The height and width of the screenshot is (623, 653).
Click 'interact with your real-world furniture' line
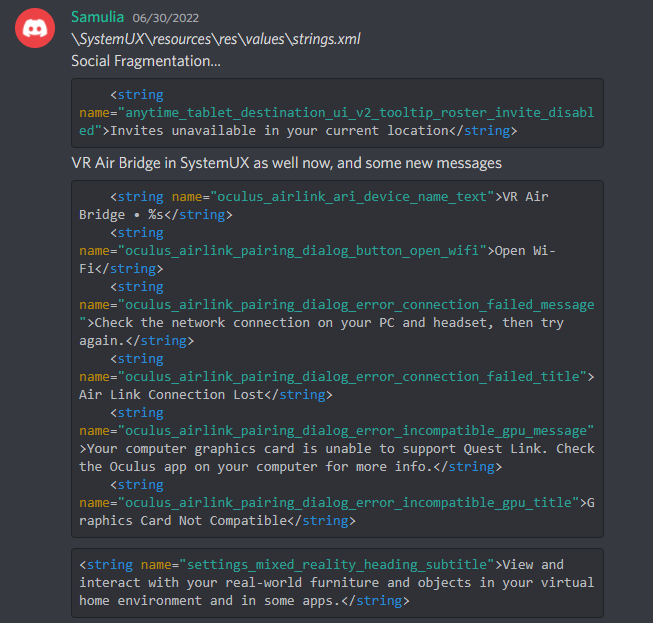click(336, 583)
